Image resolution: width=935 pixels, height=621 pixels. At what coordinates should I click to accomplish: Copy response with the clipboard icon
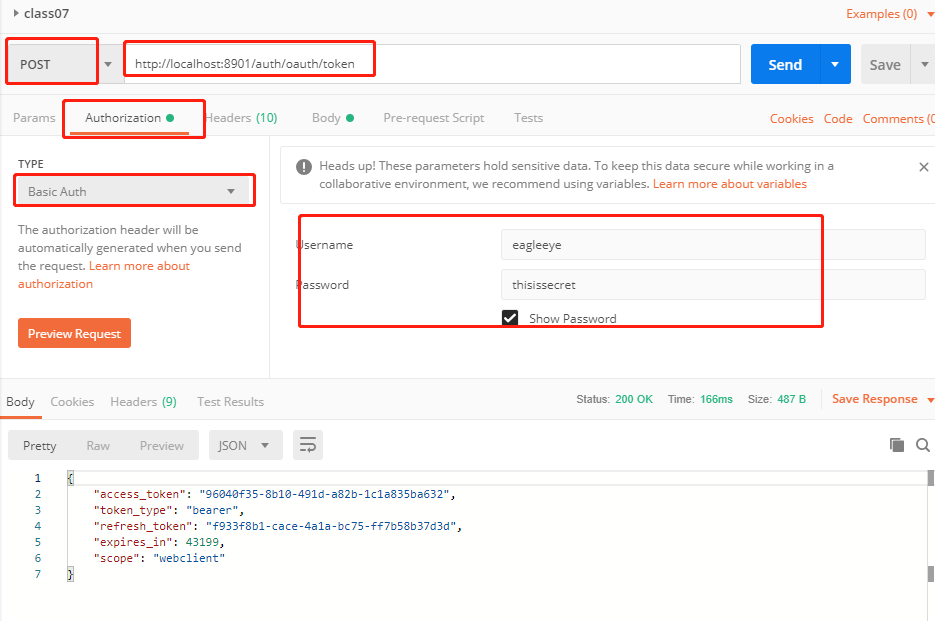click(x=897, y=445)
